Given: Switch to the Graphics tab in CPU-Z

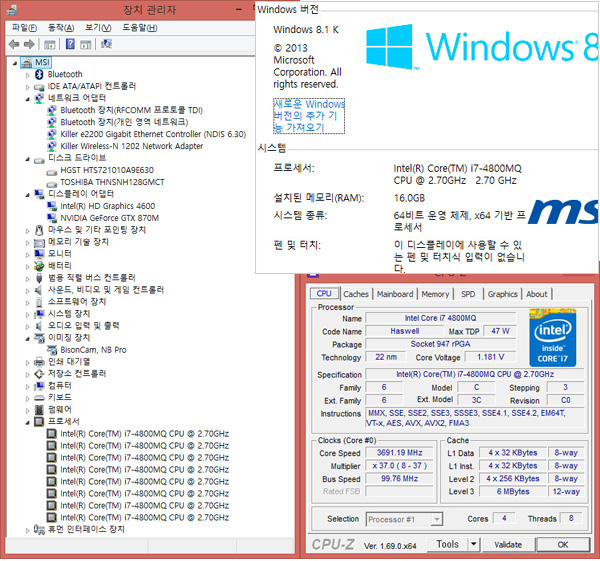Looking at the screenshot, I should 502,294.
